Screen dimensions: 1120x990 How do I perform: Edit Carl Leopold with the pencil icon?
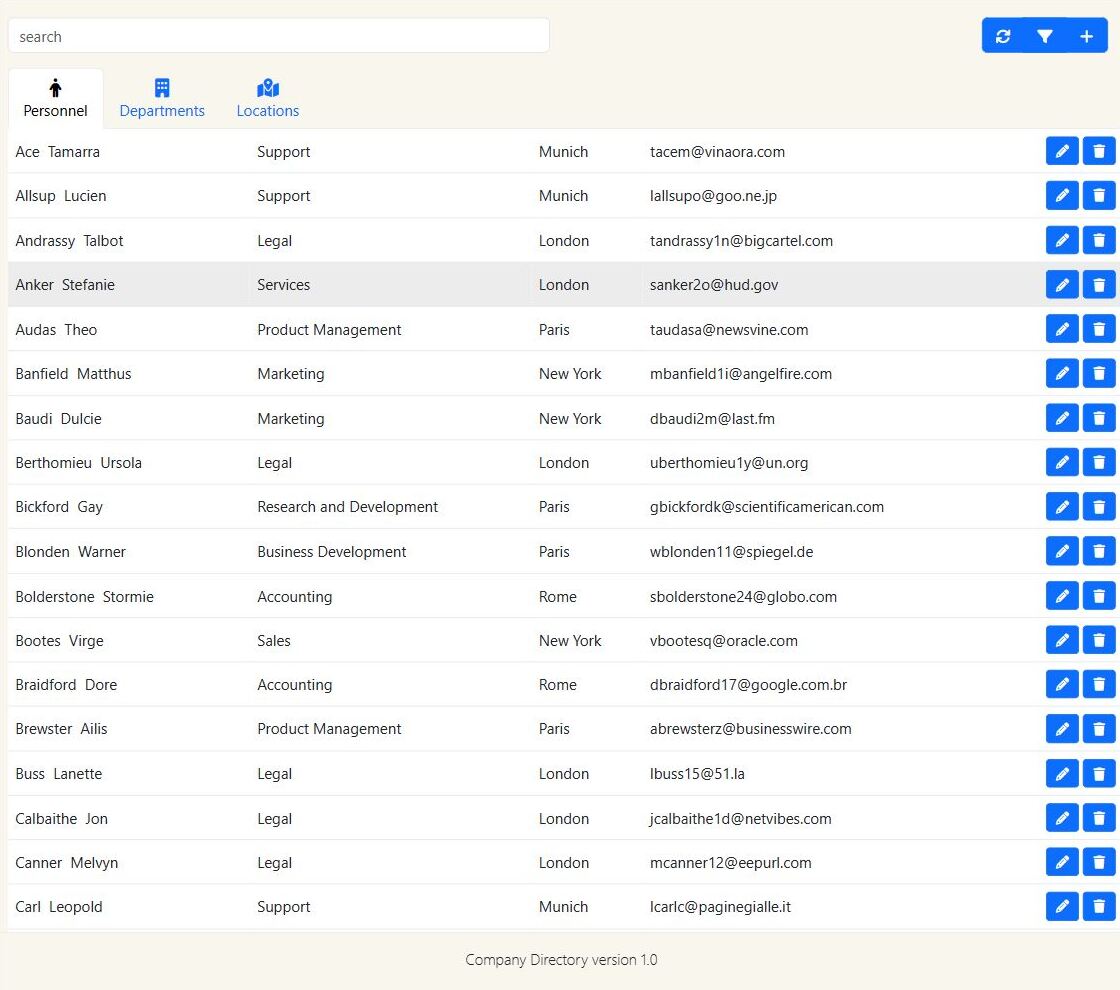coord(1062,906)
